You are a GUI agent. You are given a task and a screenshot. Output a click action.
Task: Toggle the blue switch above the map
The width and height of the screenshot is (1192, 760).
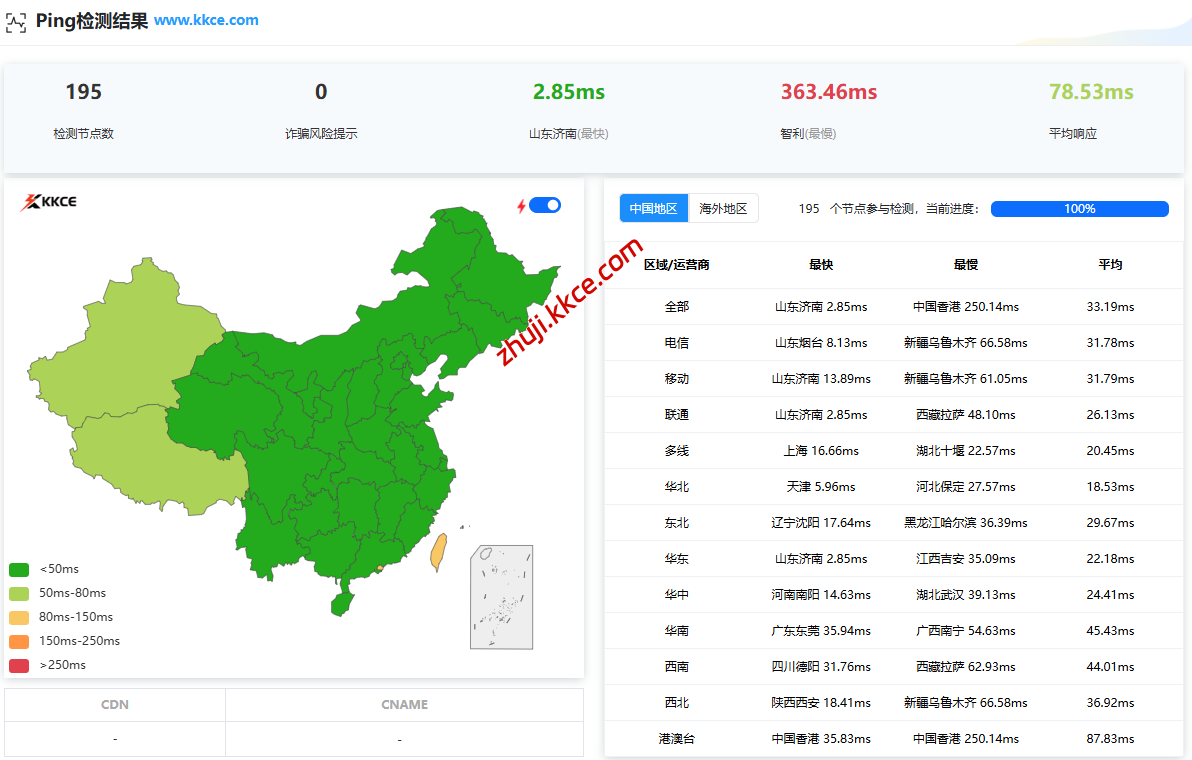[544, 204]
